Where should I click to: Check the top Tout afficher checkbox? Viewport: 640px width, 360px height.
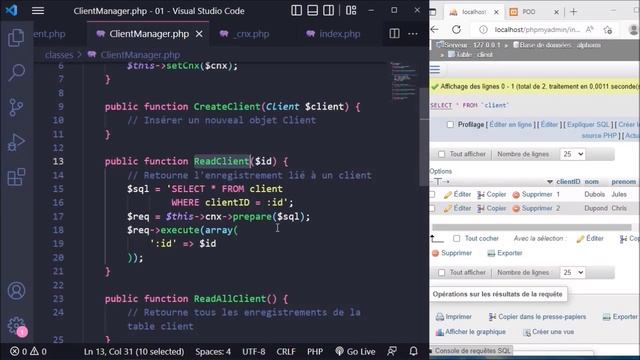click(x=442, y=154)
